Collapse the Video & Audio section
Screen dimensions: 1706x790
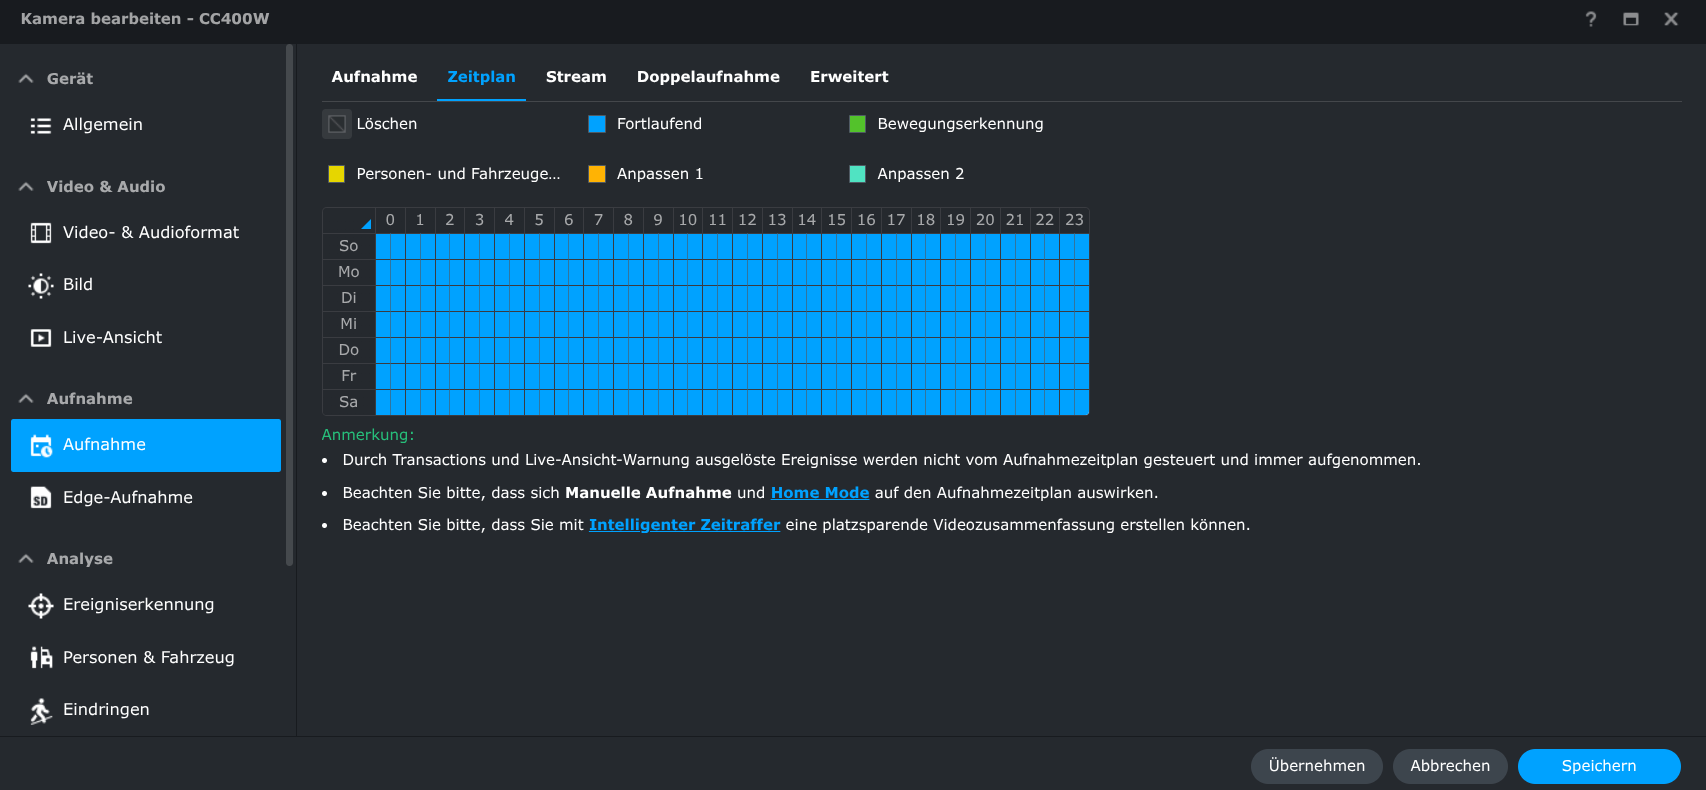(26, 187)
